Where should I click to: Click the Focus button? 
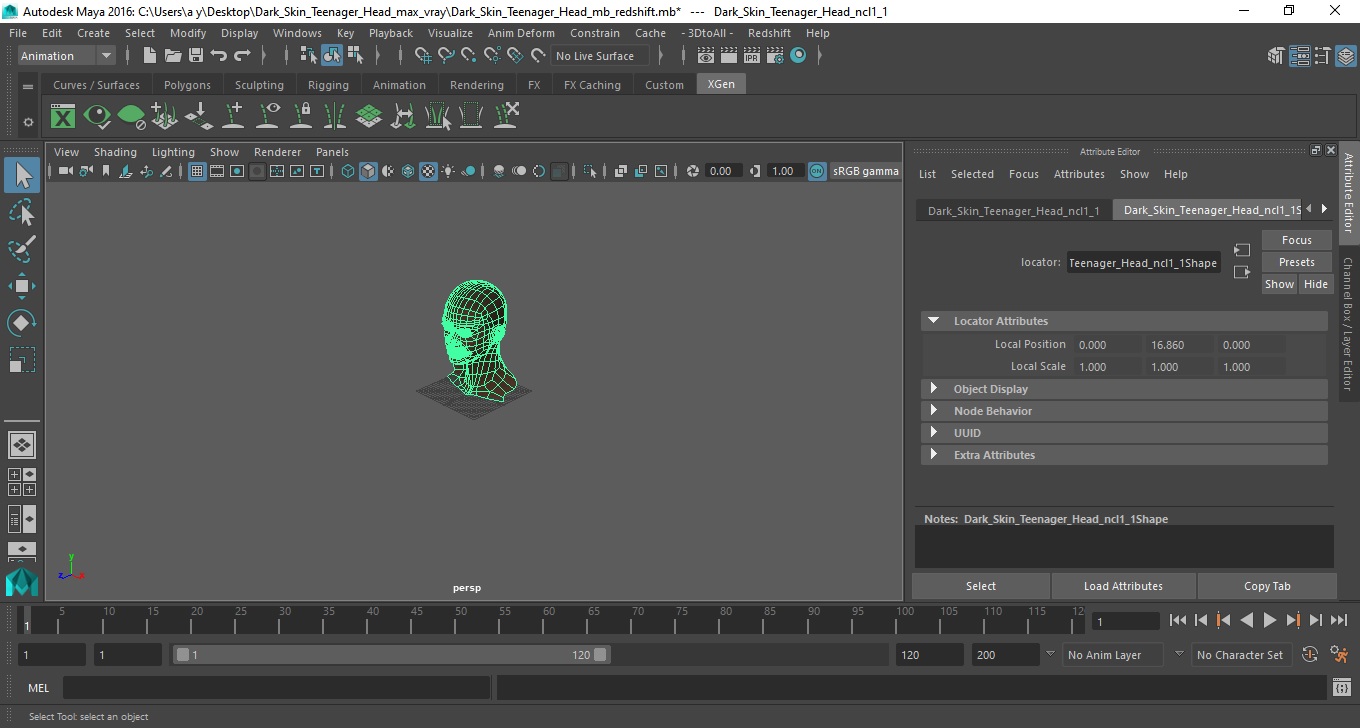pos(1296,240)
